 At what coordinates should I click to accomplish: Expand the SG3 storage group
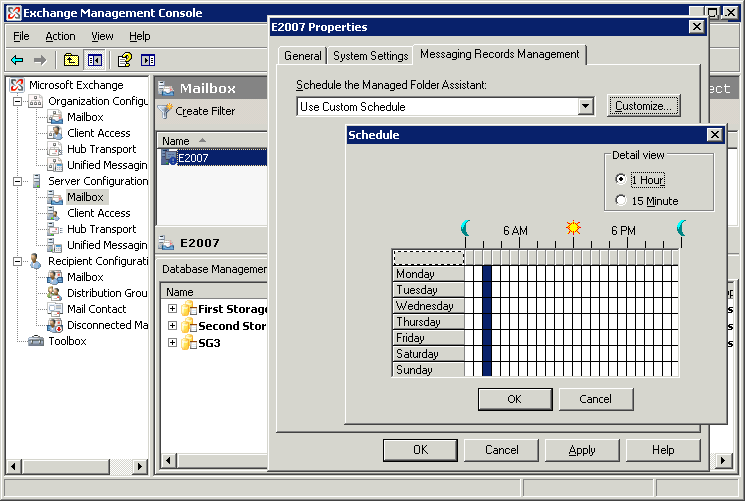[172, 343]
